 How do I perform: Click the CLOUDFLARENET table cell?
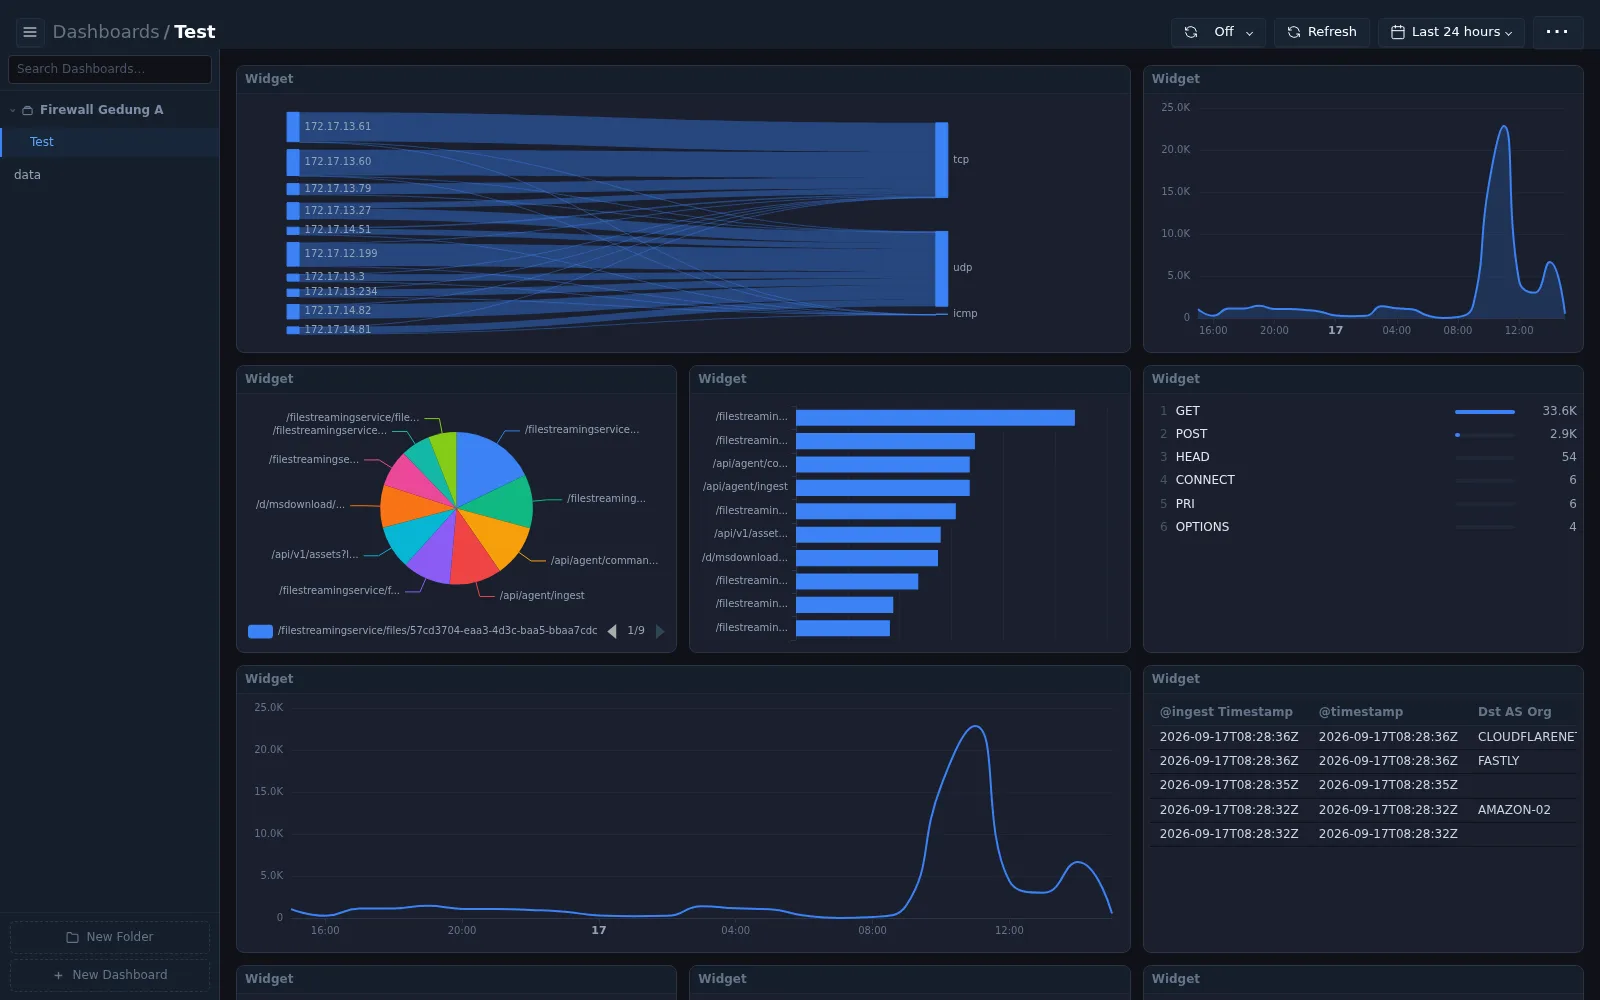[x=1527, y=737]
